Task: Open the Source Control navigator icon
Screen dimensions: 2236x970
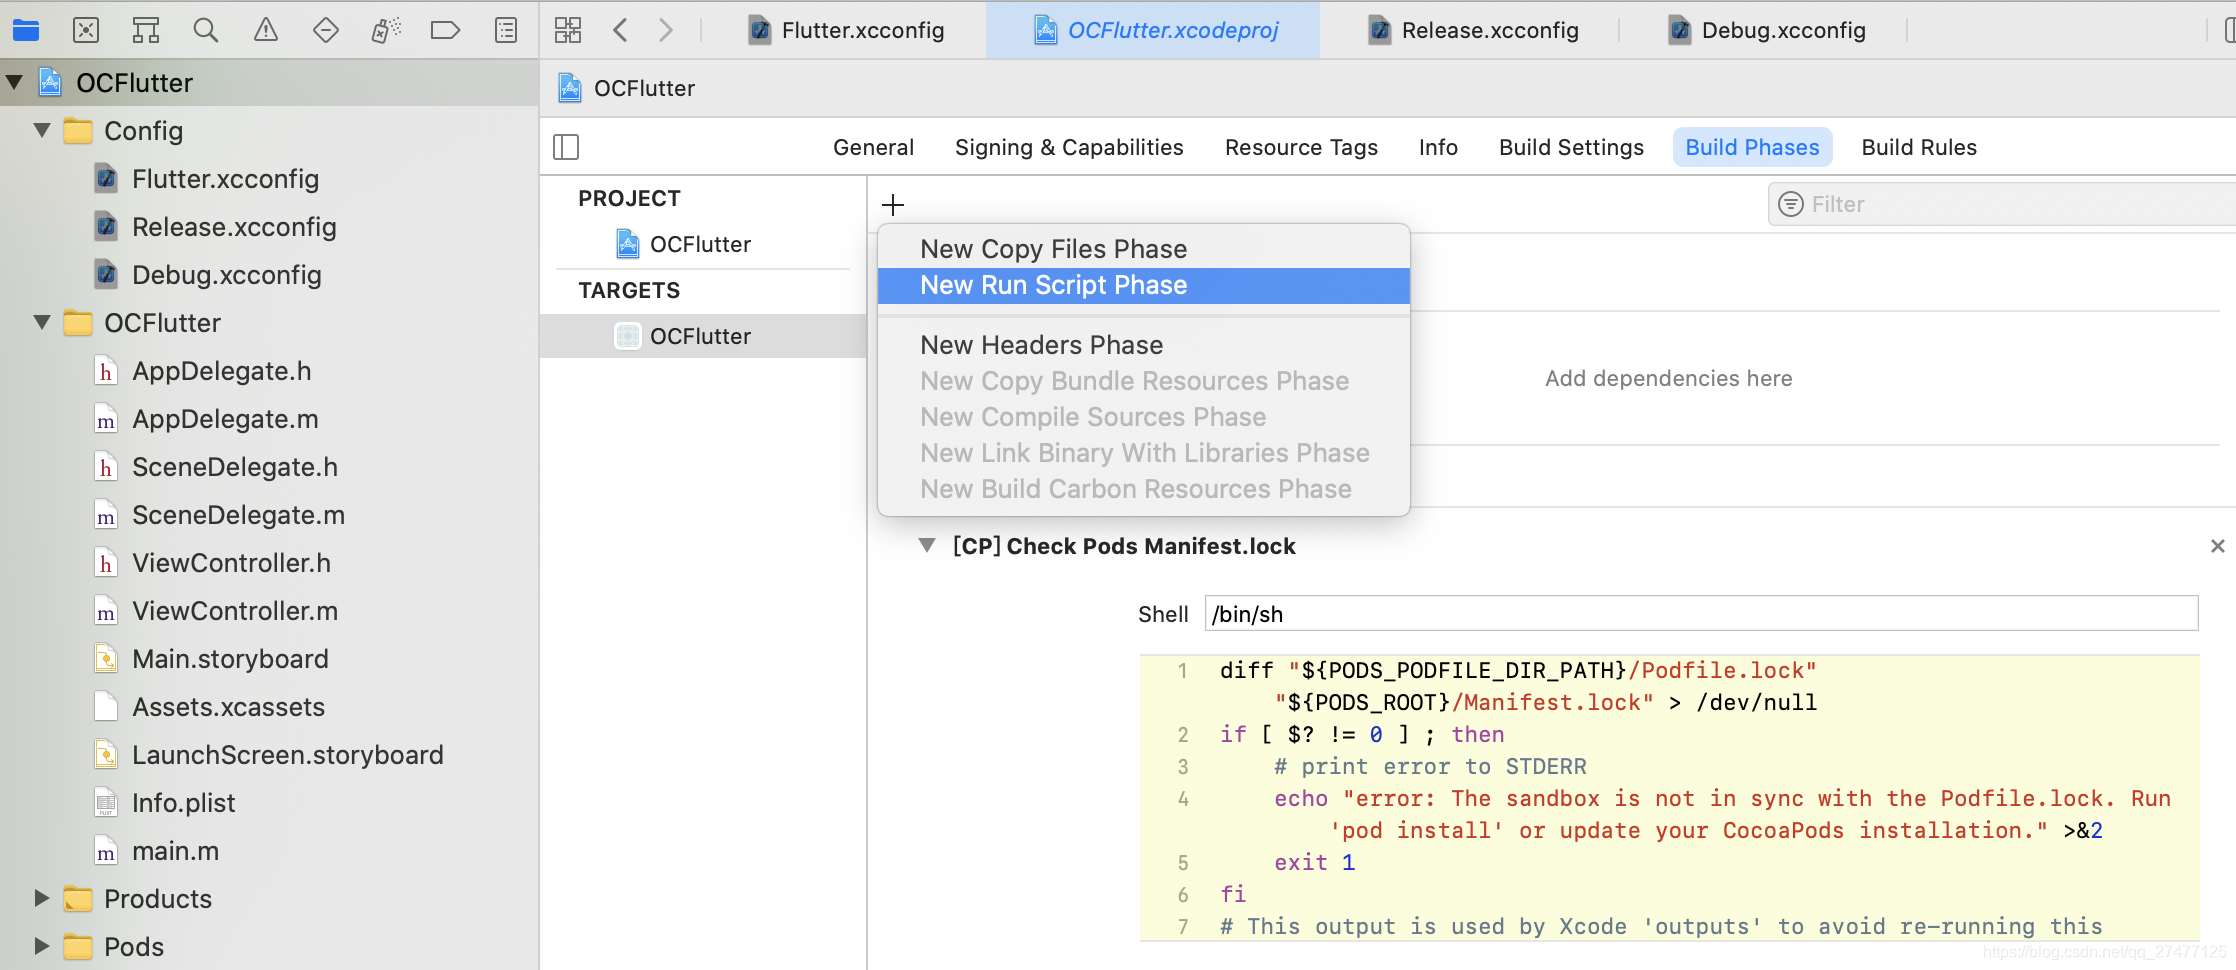Action: (86, 30)
